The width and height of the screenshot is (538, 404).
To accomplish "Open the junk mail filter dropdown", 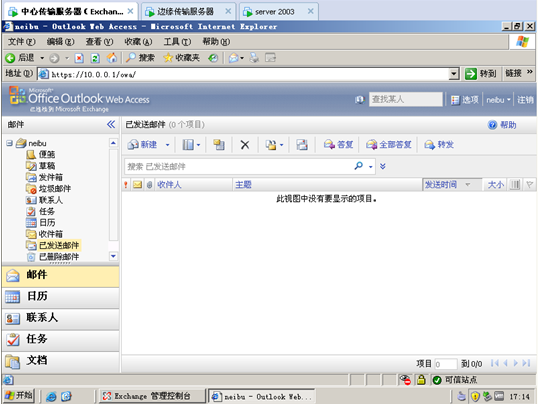I will [274, 145].
